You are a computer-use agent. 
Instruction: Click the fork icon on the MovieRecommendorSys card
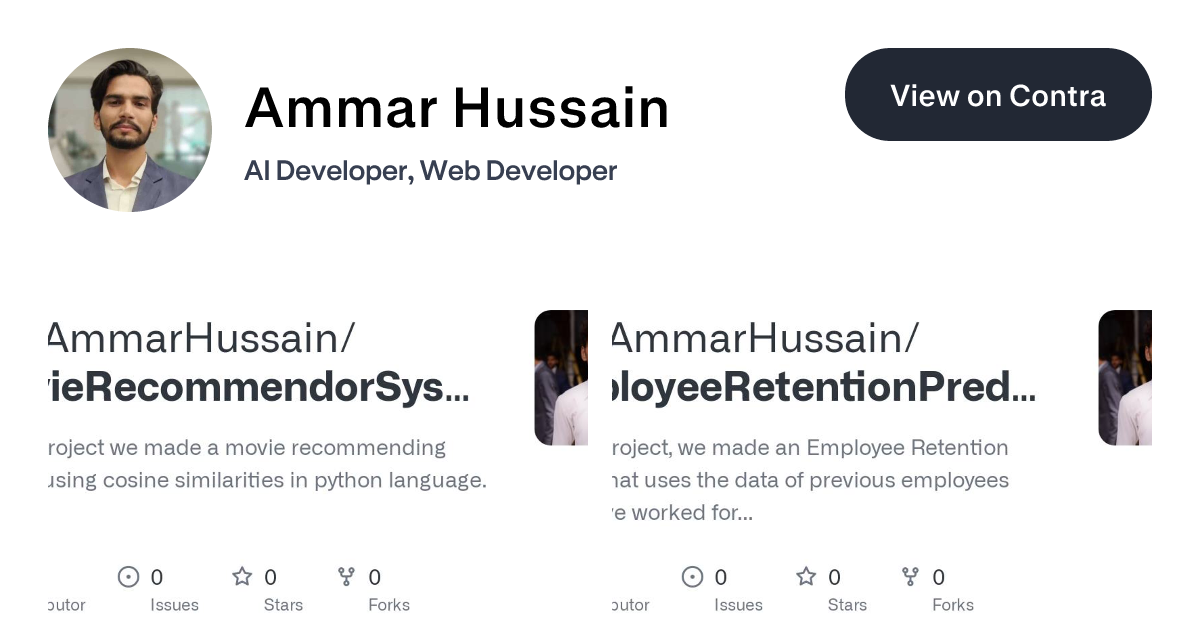[x=346, y=577]
